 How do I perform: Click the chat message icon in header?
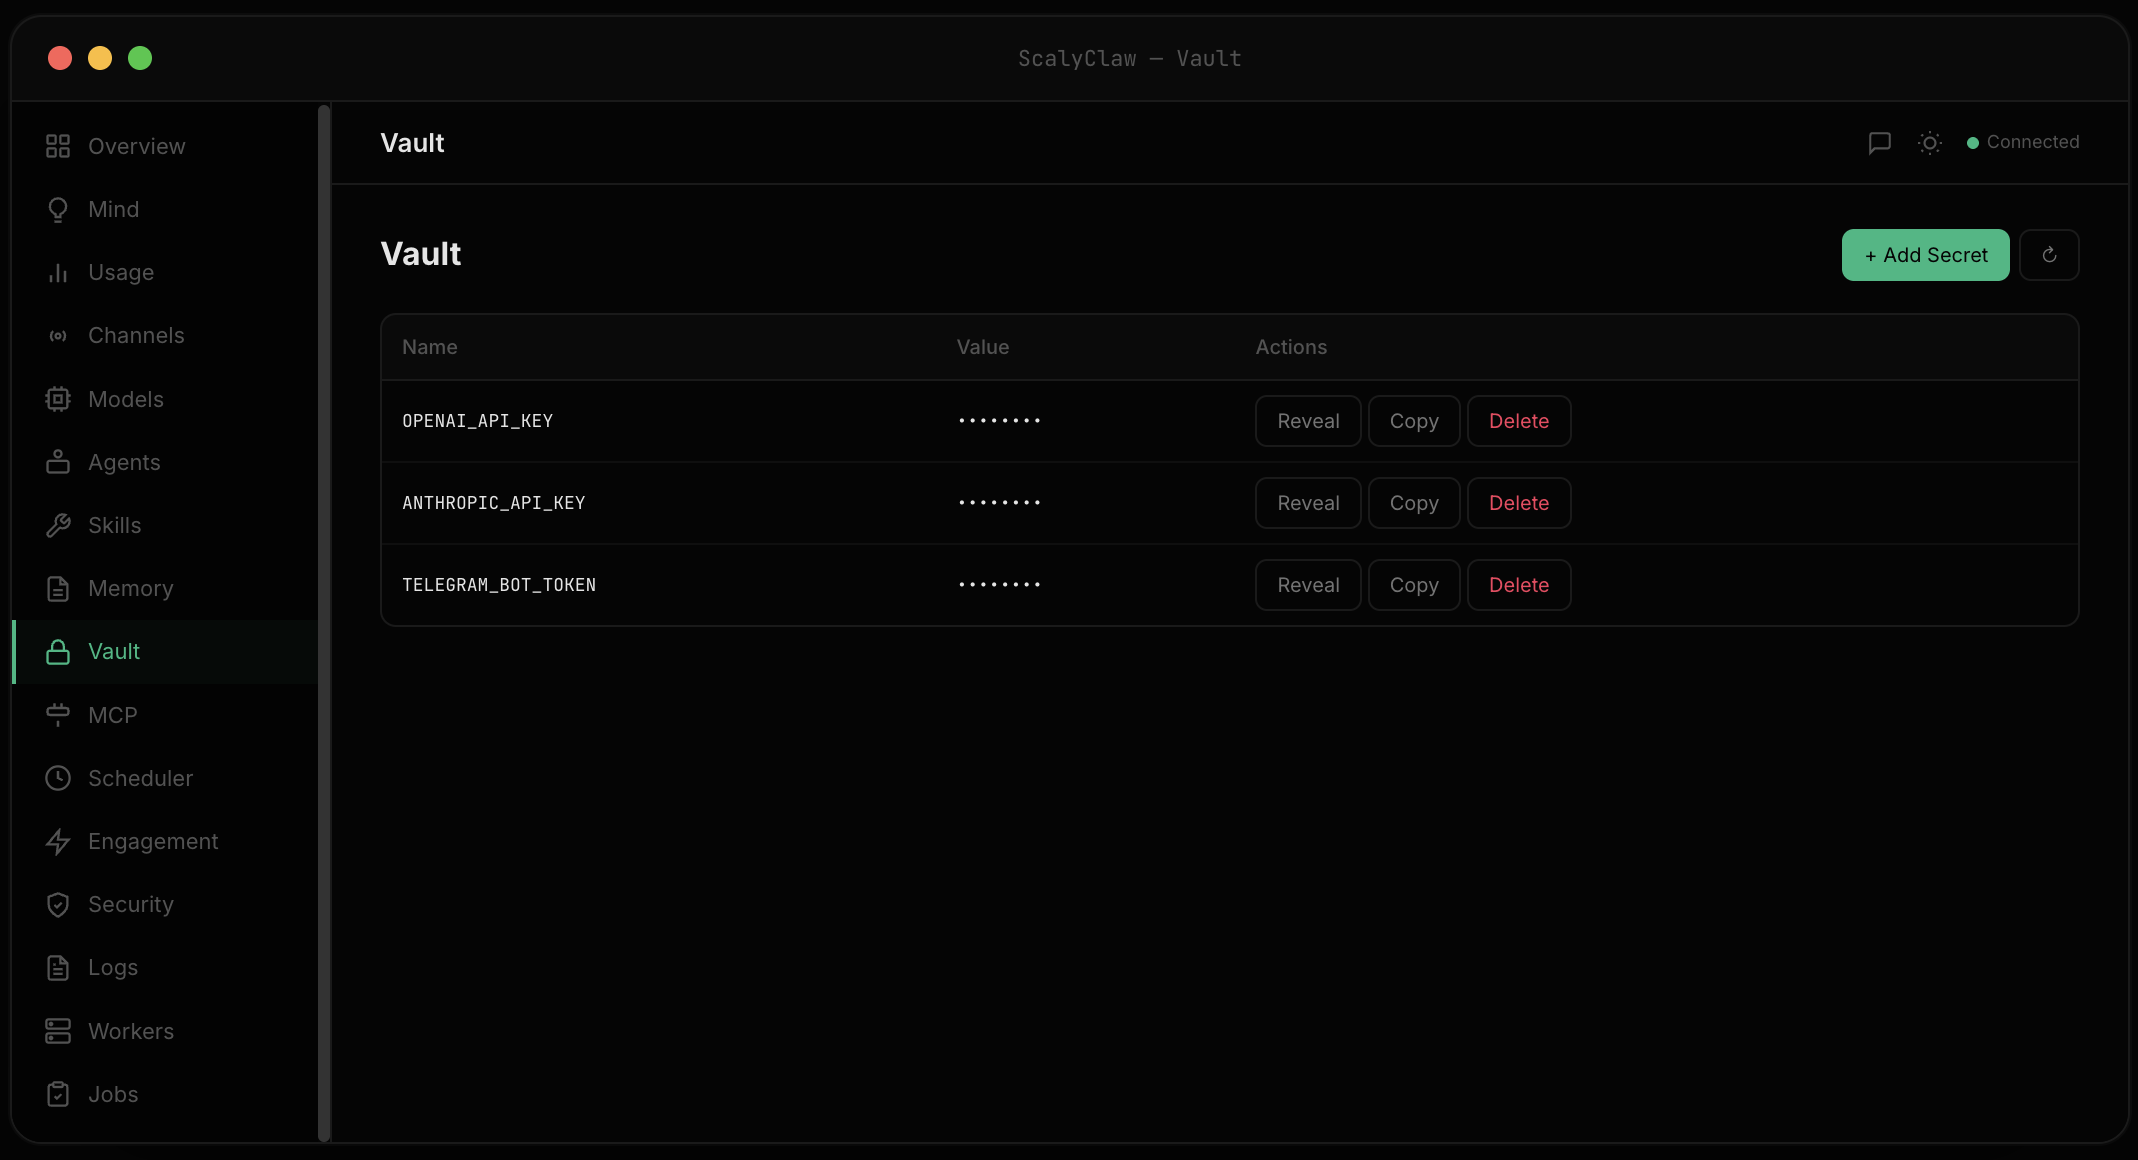[x=1879, y=143]
